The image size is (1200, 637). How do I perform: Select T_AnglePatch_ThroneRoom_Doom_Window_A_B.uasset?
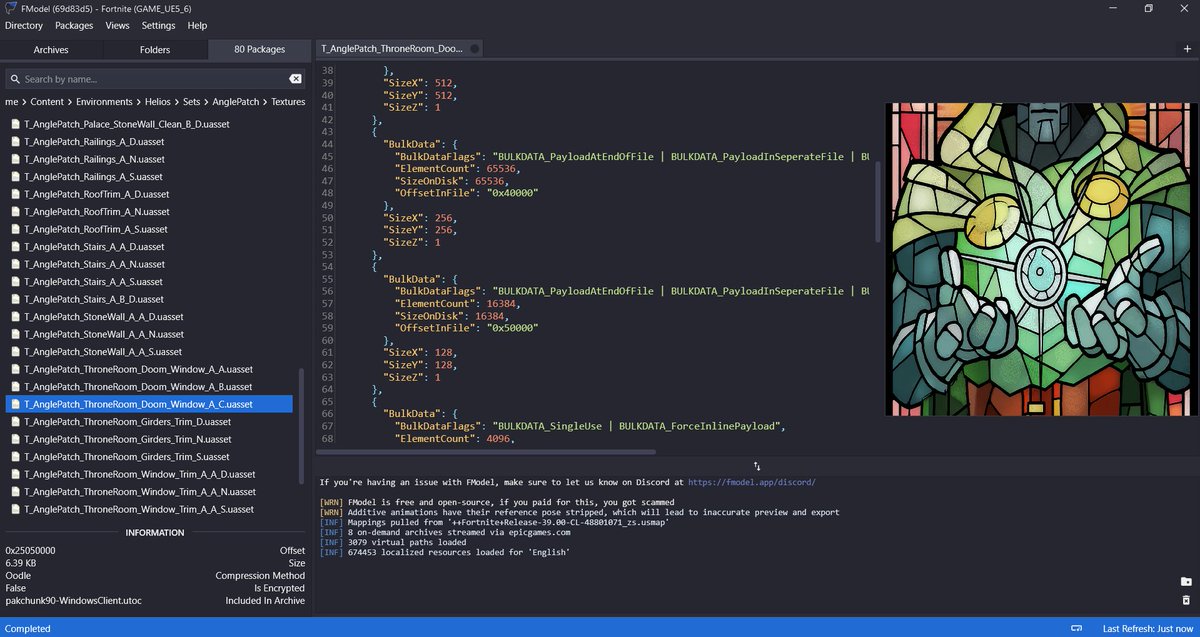pos(150,387)
